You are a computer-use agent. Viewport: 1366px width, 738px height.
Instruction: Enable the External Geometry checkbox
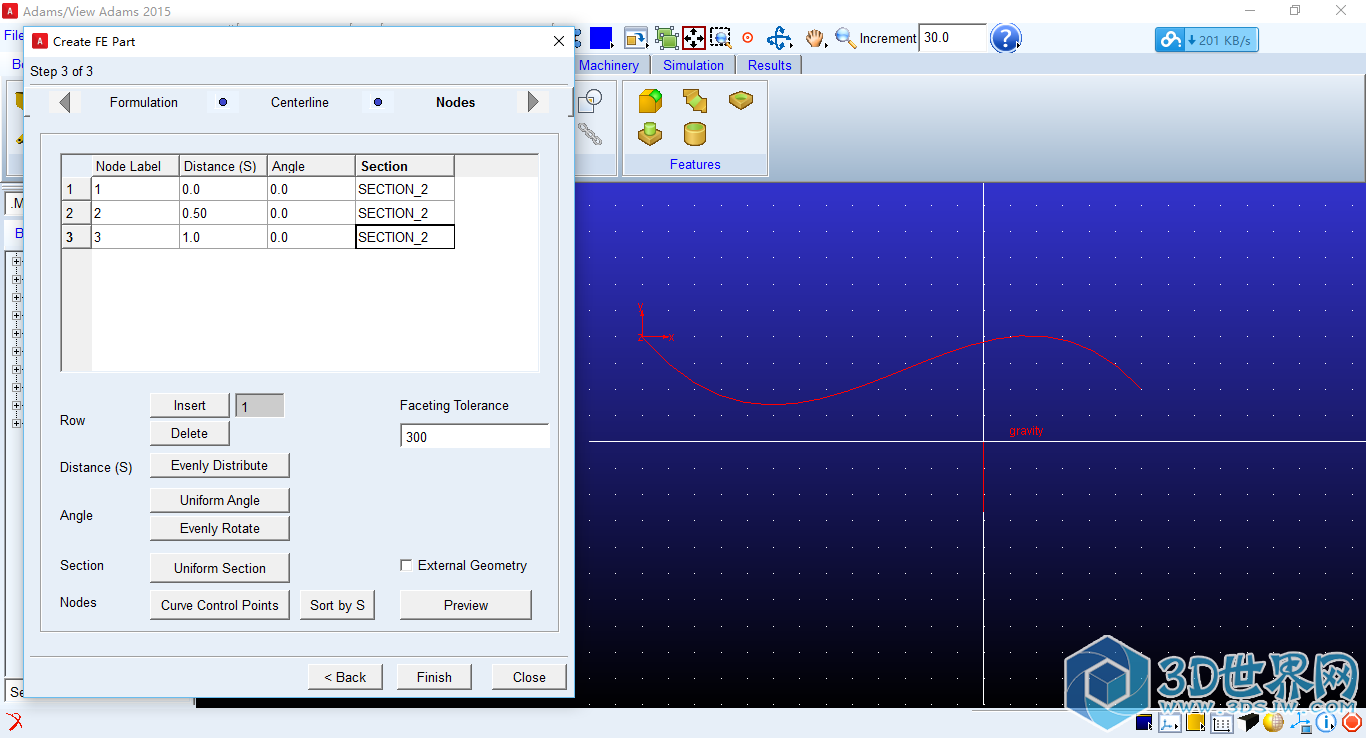(406, 565)
